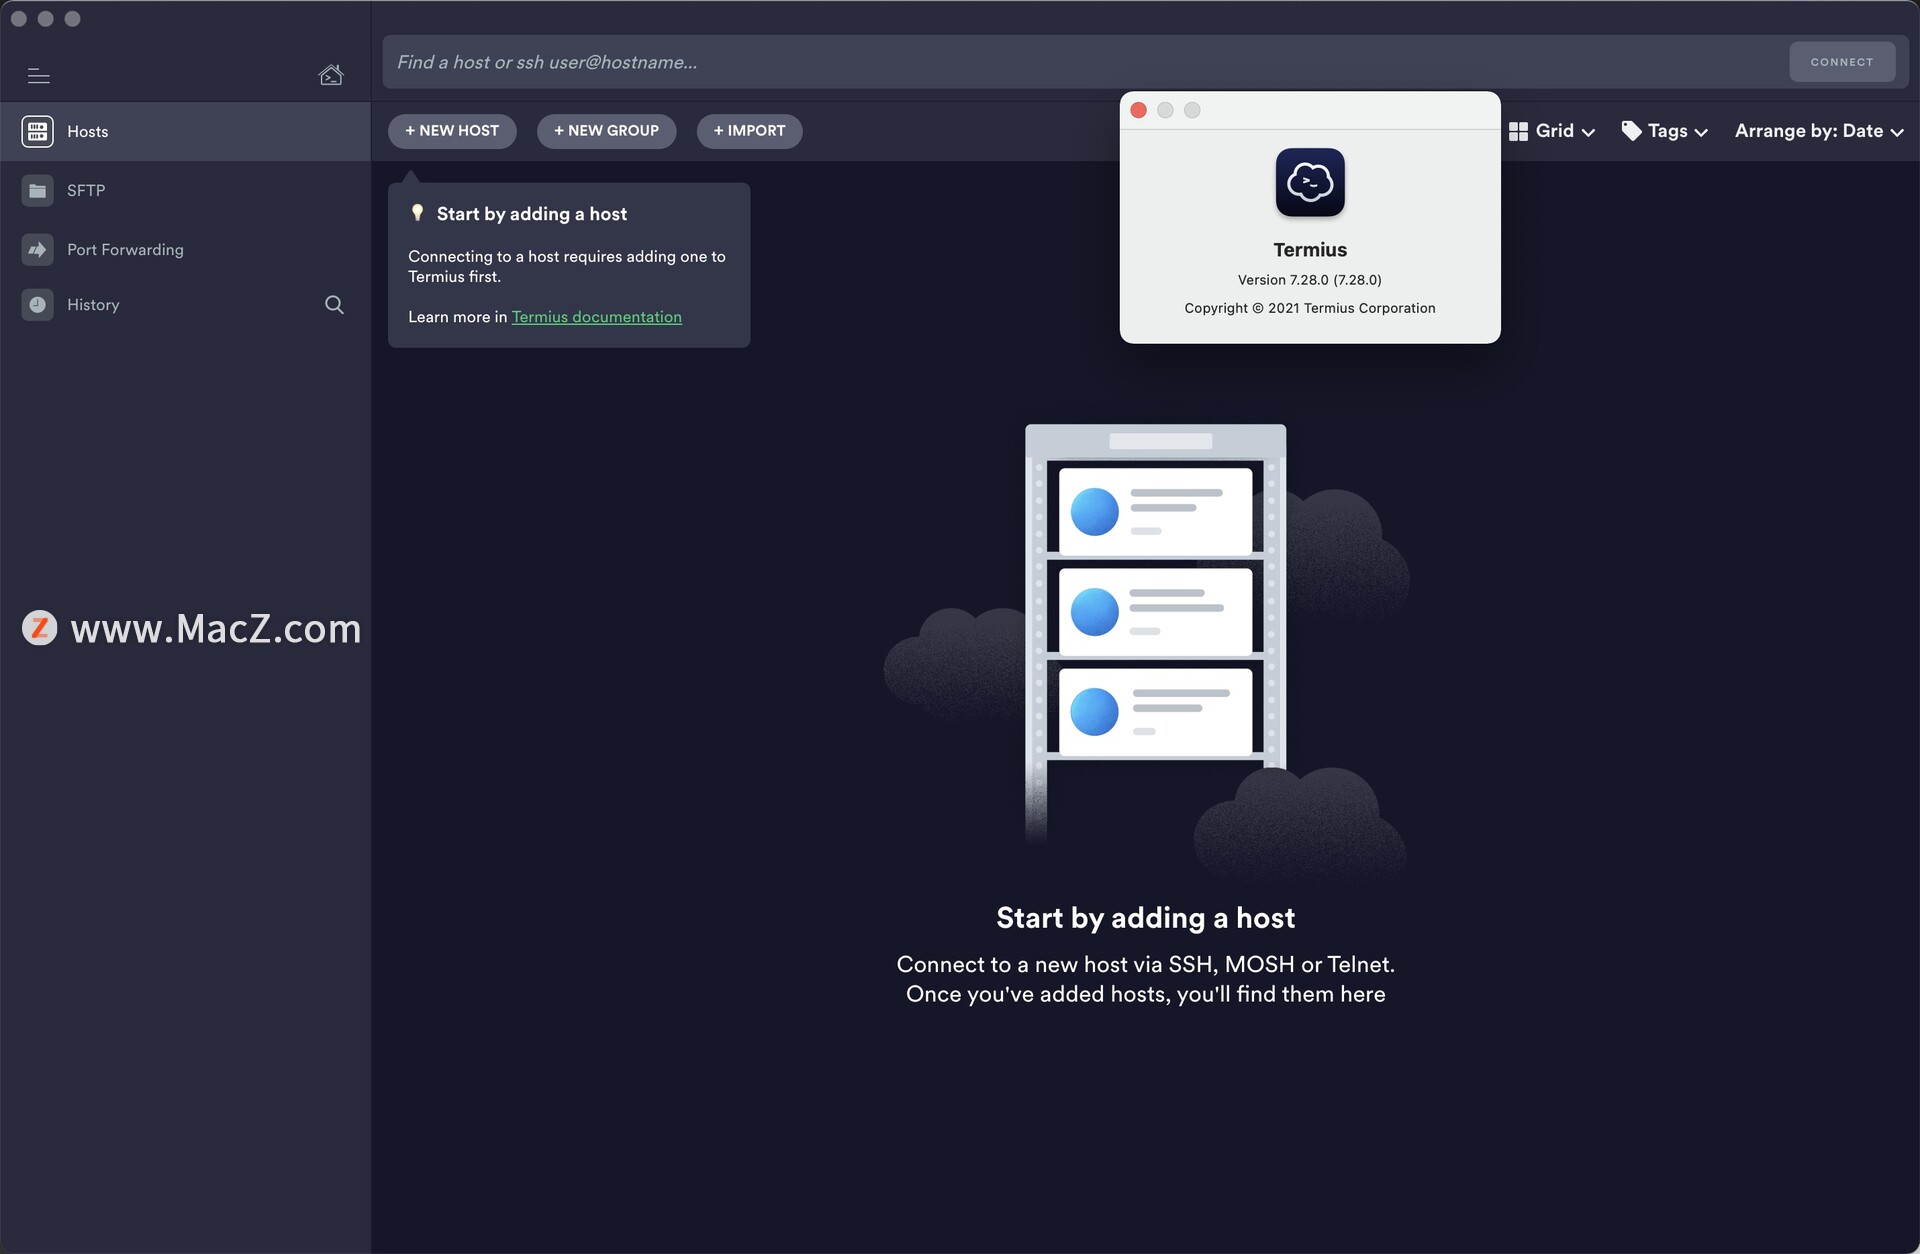Click the History sidebar icon
The height and width of the screenshot is (1254, 1920).
tap(38, 305)
